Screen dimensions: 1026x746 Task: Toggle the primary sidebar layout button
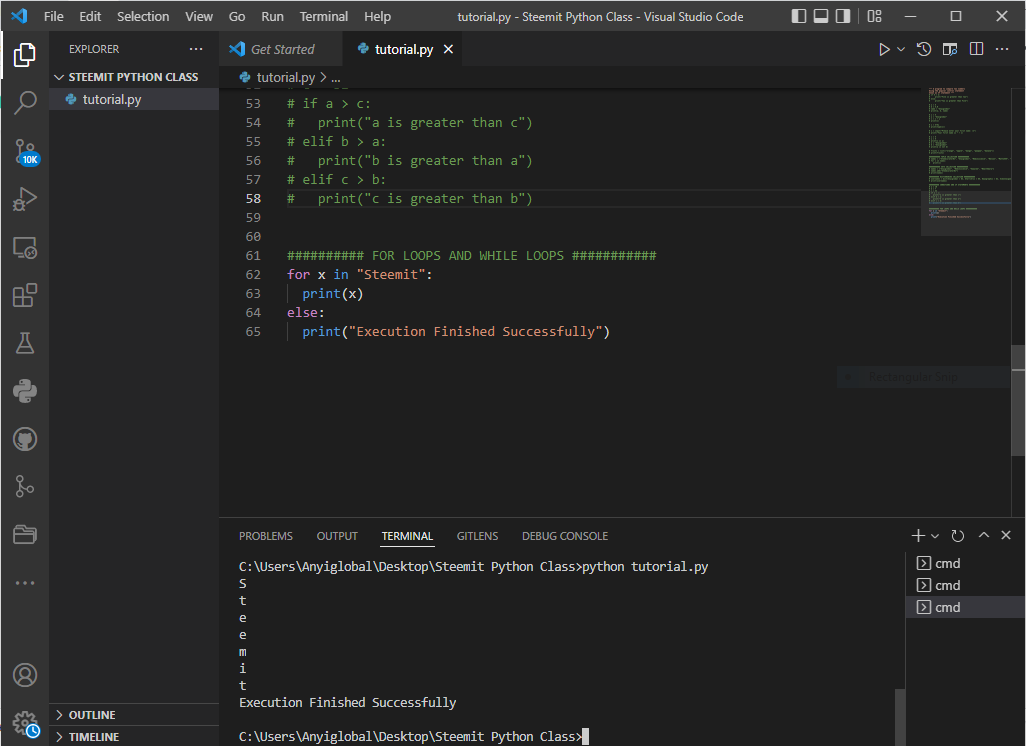click(799, 17)
